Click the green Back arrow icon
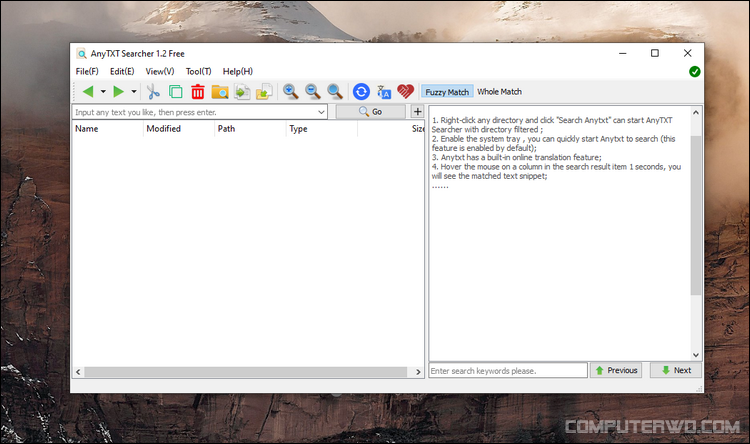The width and height of the screenshot is (750, 444). [88, 91]
